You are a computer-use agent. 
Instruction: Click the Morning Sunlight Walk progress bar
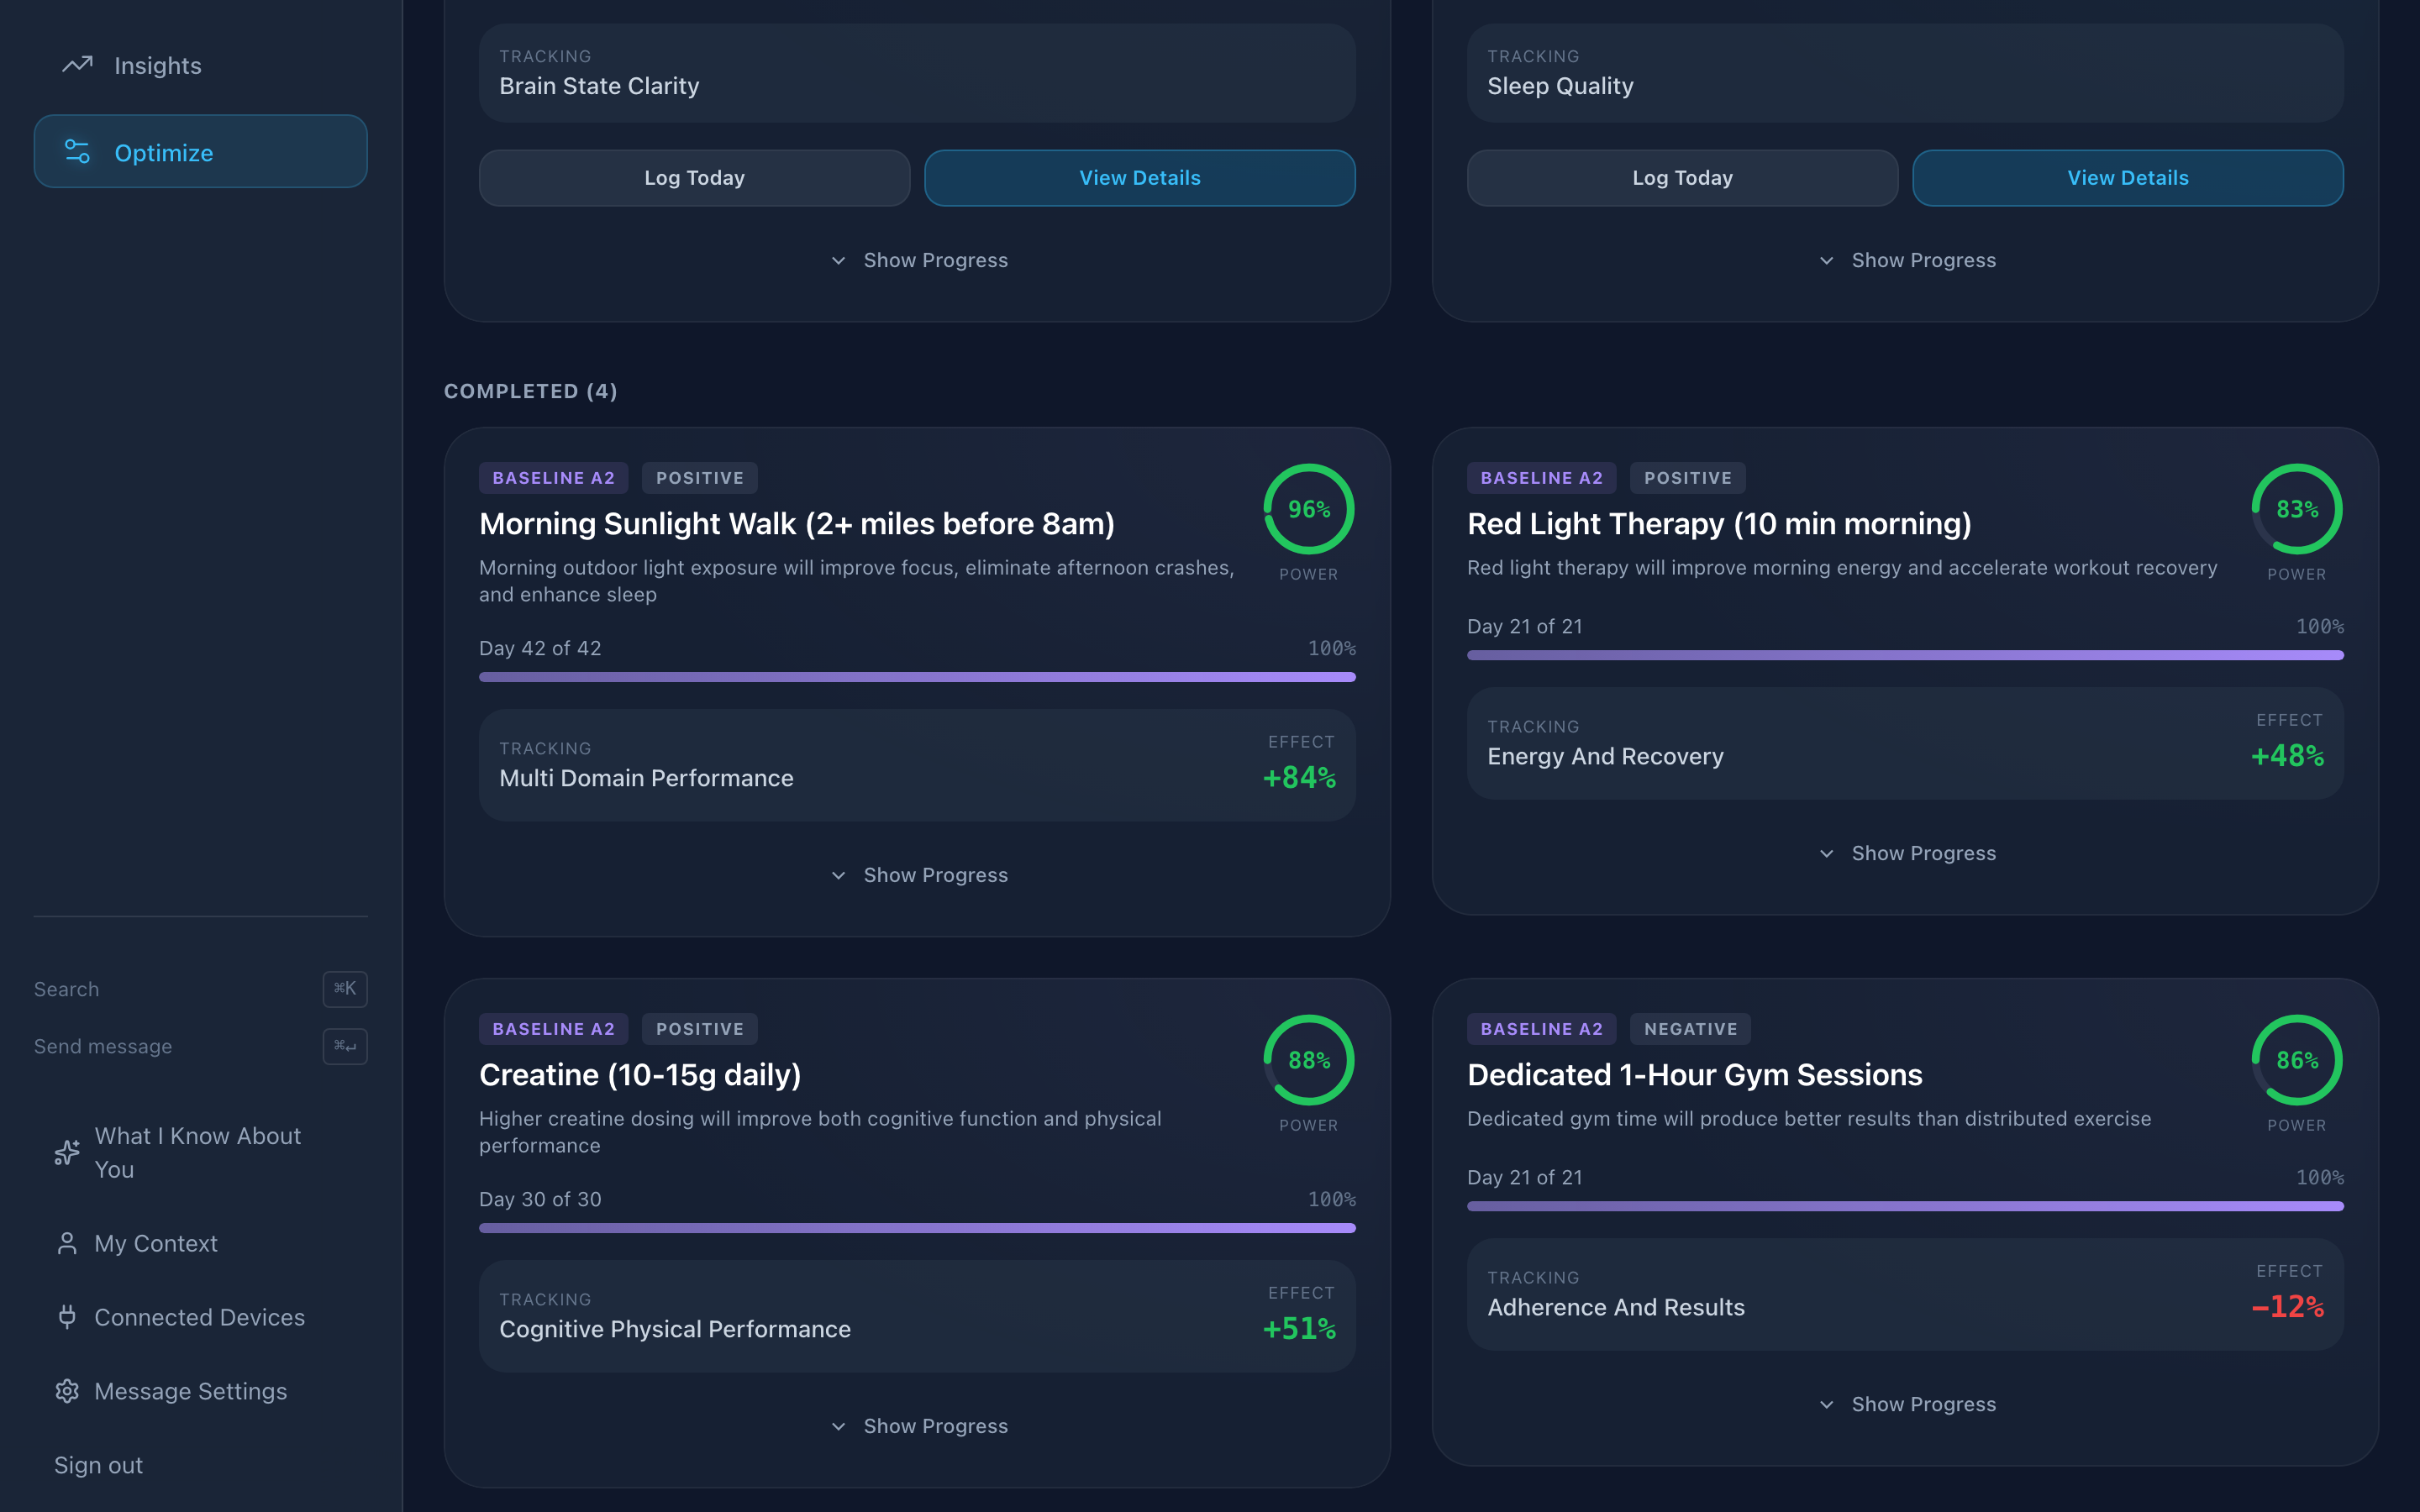click(x=917, y=677)
